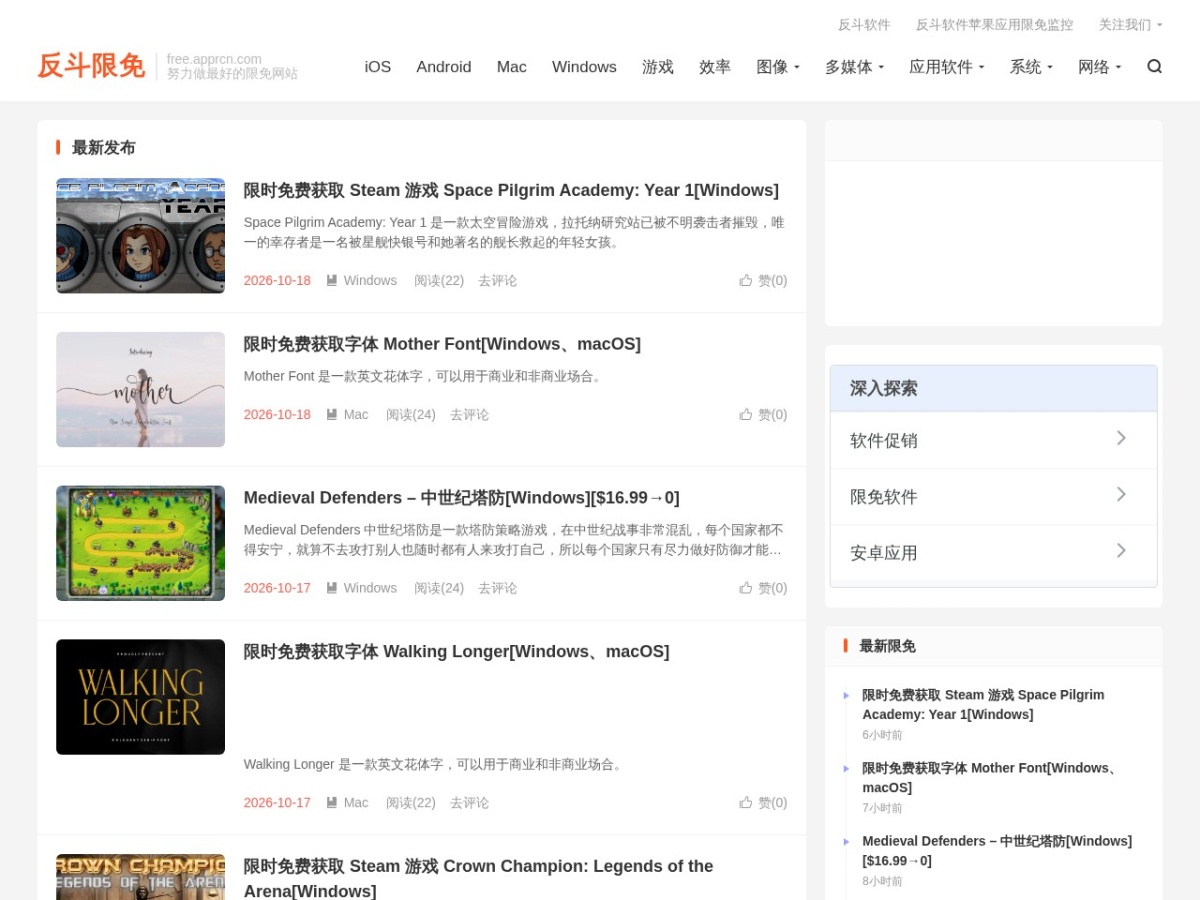The height and width of the screenshot is (900, 1200).
Task: Click category icon beside Mac on Mother Font post
Action: click(x=332, y=415)
